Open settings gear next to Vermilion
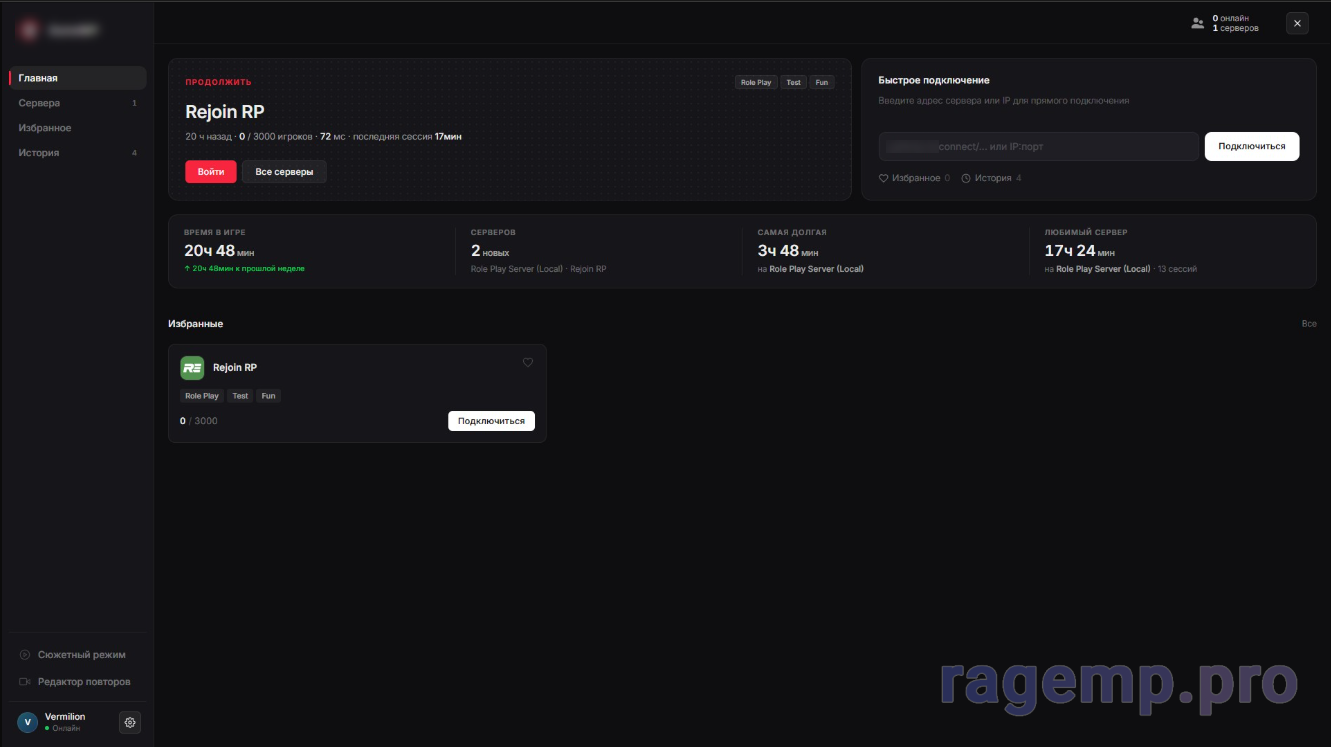The image size is (1331, 747). tap(130, 722)
